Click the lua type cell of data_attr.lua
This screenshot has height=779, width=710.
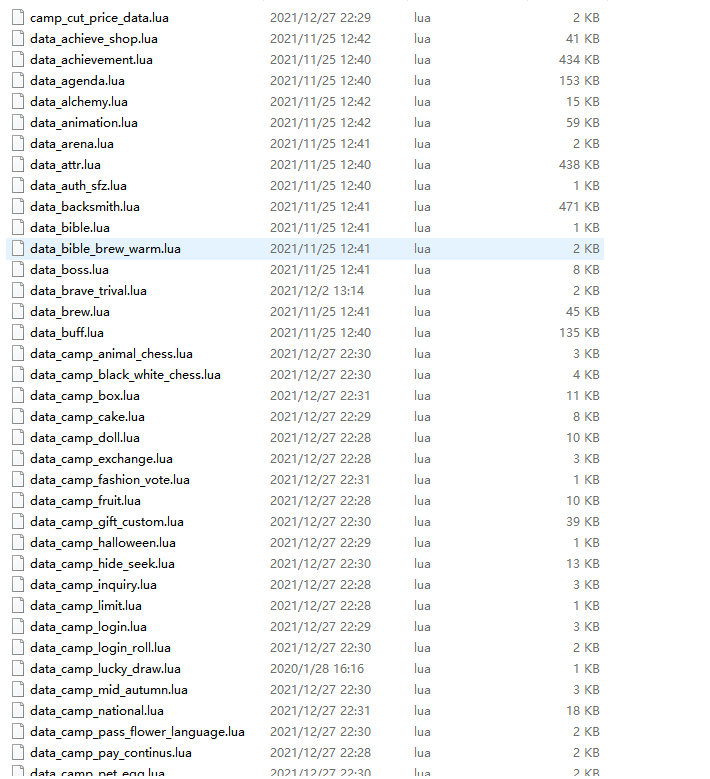click(x=422, y=165)
